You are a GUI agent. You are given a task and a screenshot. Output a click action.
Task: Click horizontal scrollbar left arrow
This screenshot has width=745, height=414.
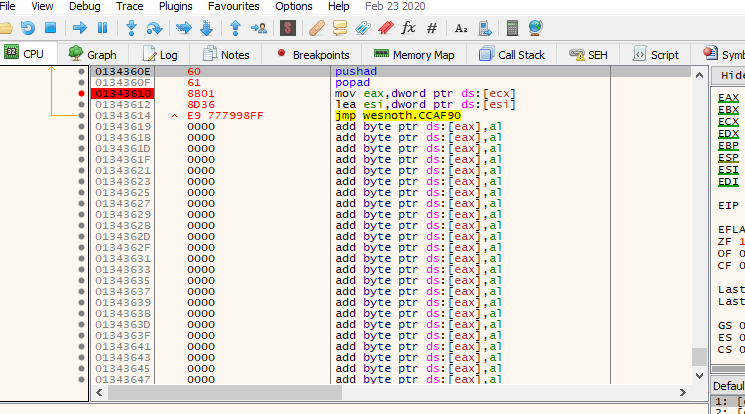99,393
